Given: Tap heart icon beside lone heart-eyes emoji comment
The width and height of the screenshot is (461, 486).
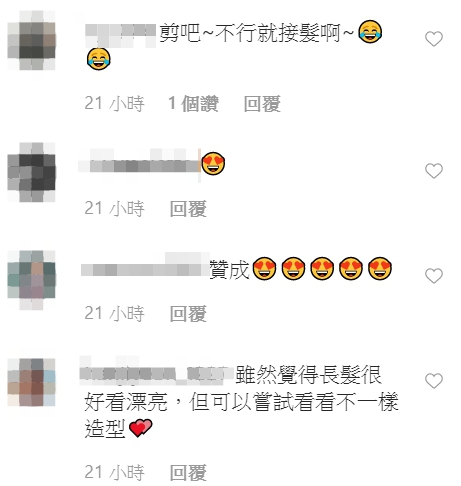Looking at the screenshot, I should tap(434, 171).
